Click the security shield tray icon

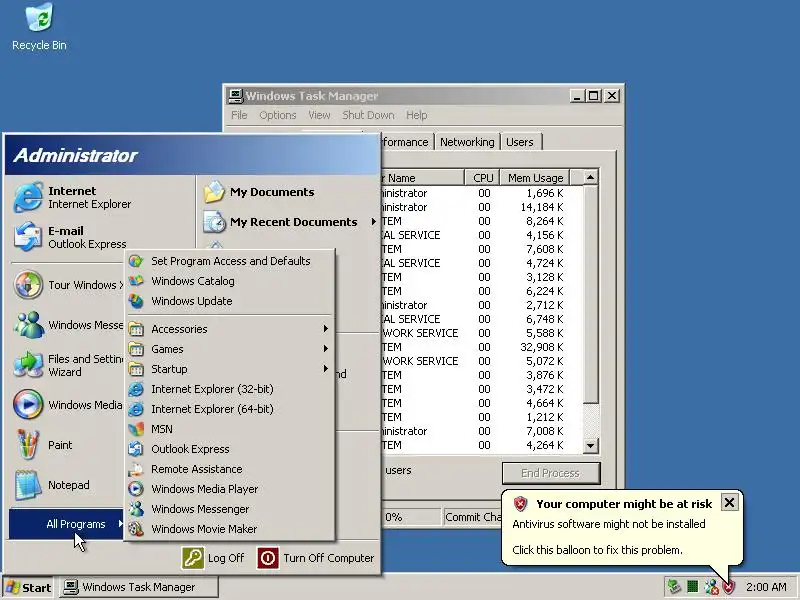729,587
